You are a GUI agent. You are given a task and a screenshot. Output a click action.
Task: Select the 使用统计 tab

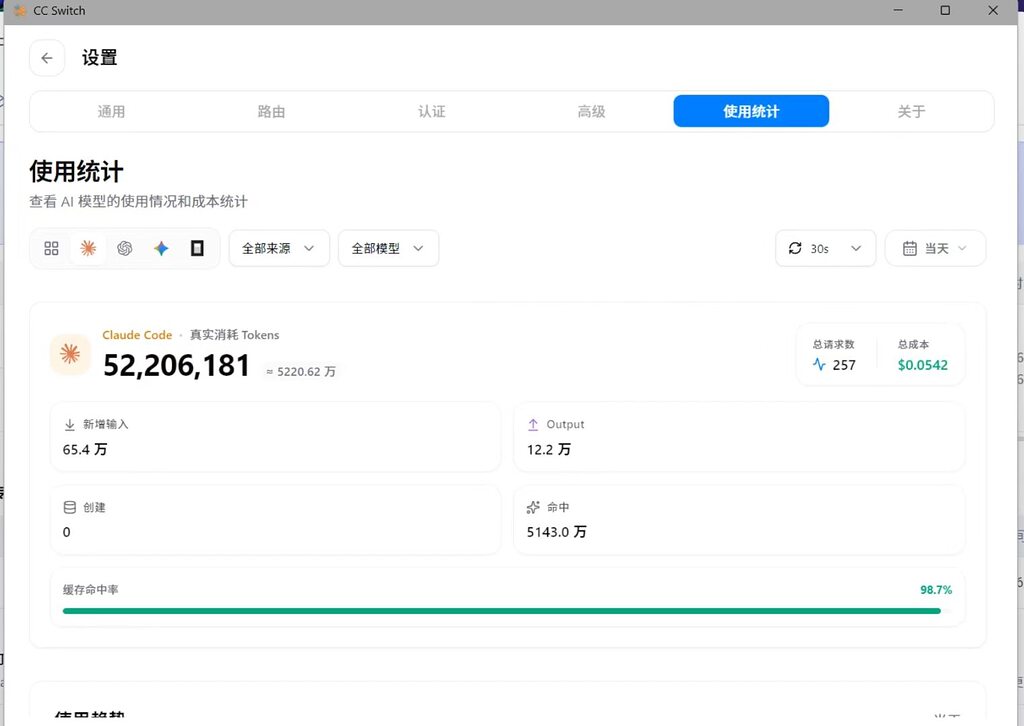pos(751,112)
